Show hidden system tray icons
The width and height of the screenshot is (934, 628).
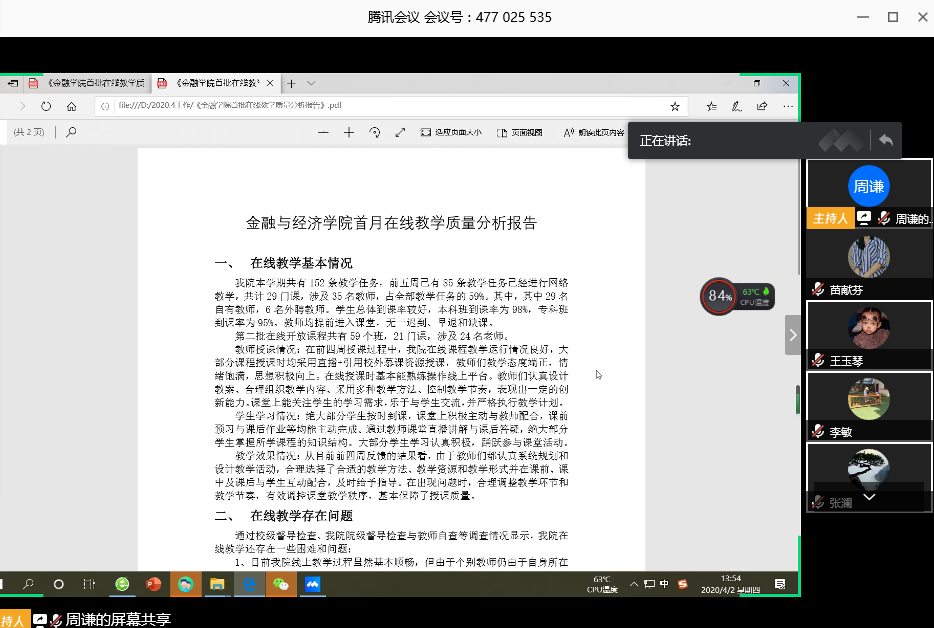[x=634, y=584]
